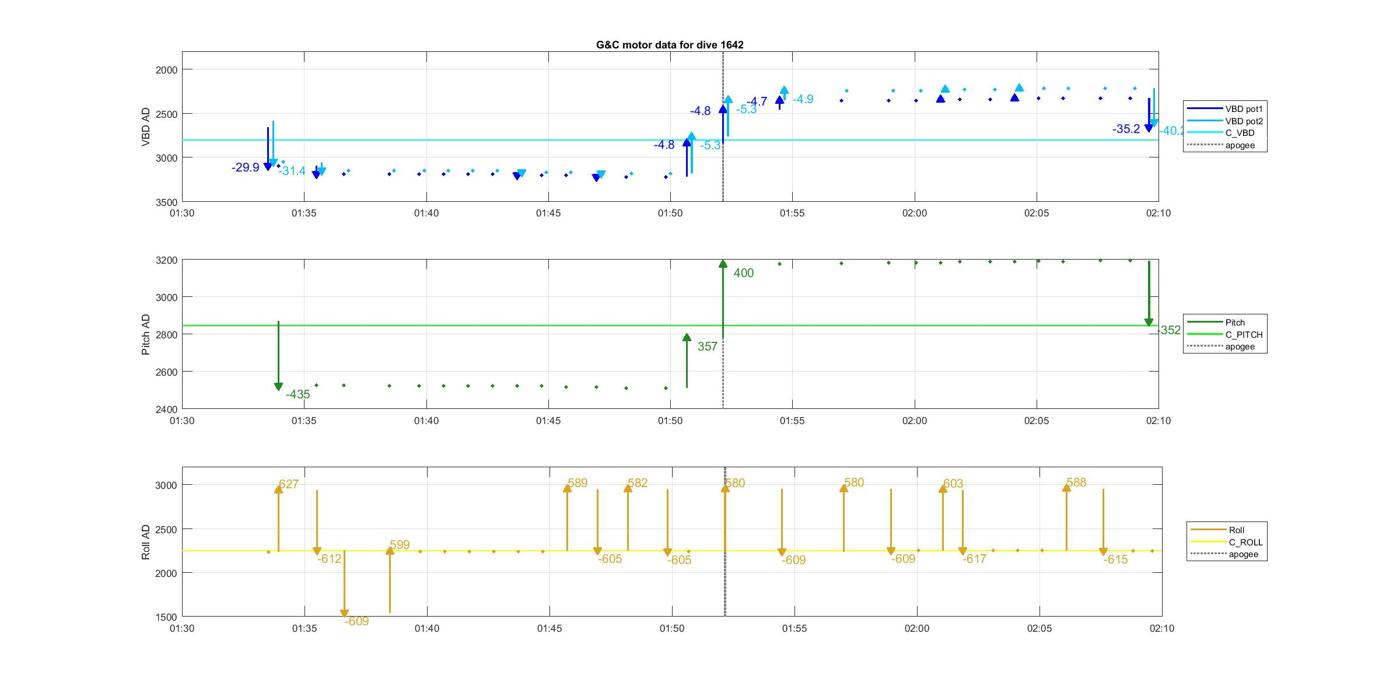Click the '1500' tick on Roll axis
This screenshot has width=1400, height=693.
click(166, 617)
